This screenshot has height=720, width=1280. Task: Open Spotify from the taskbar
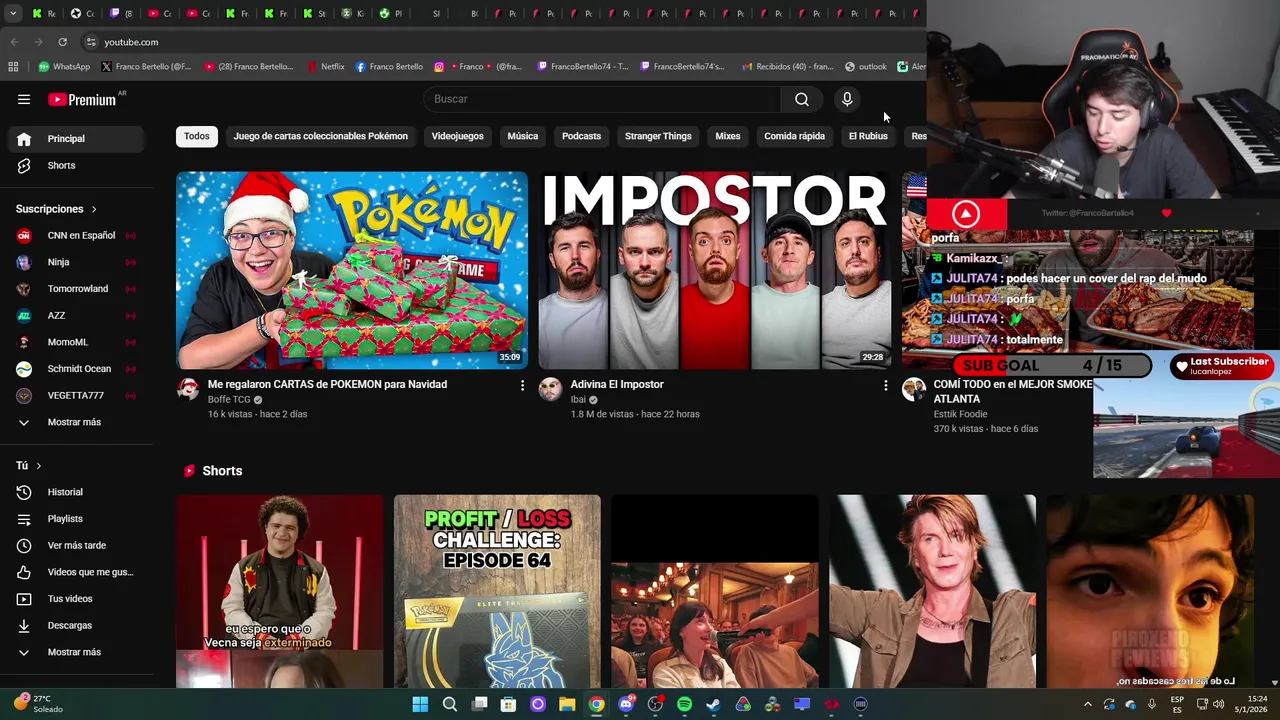[x=684, y=704]
